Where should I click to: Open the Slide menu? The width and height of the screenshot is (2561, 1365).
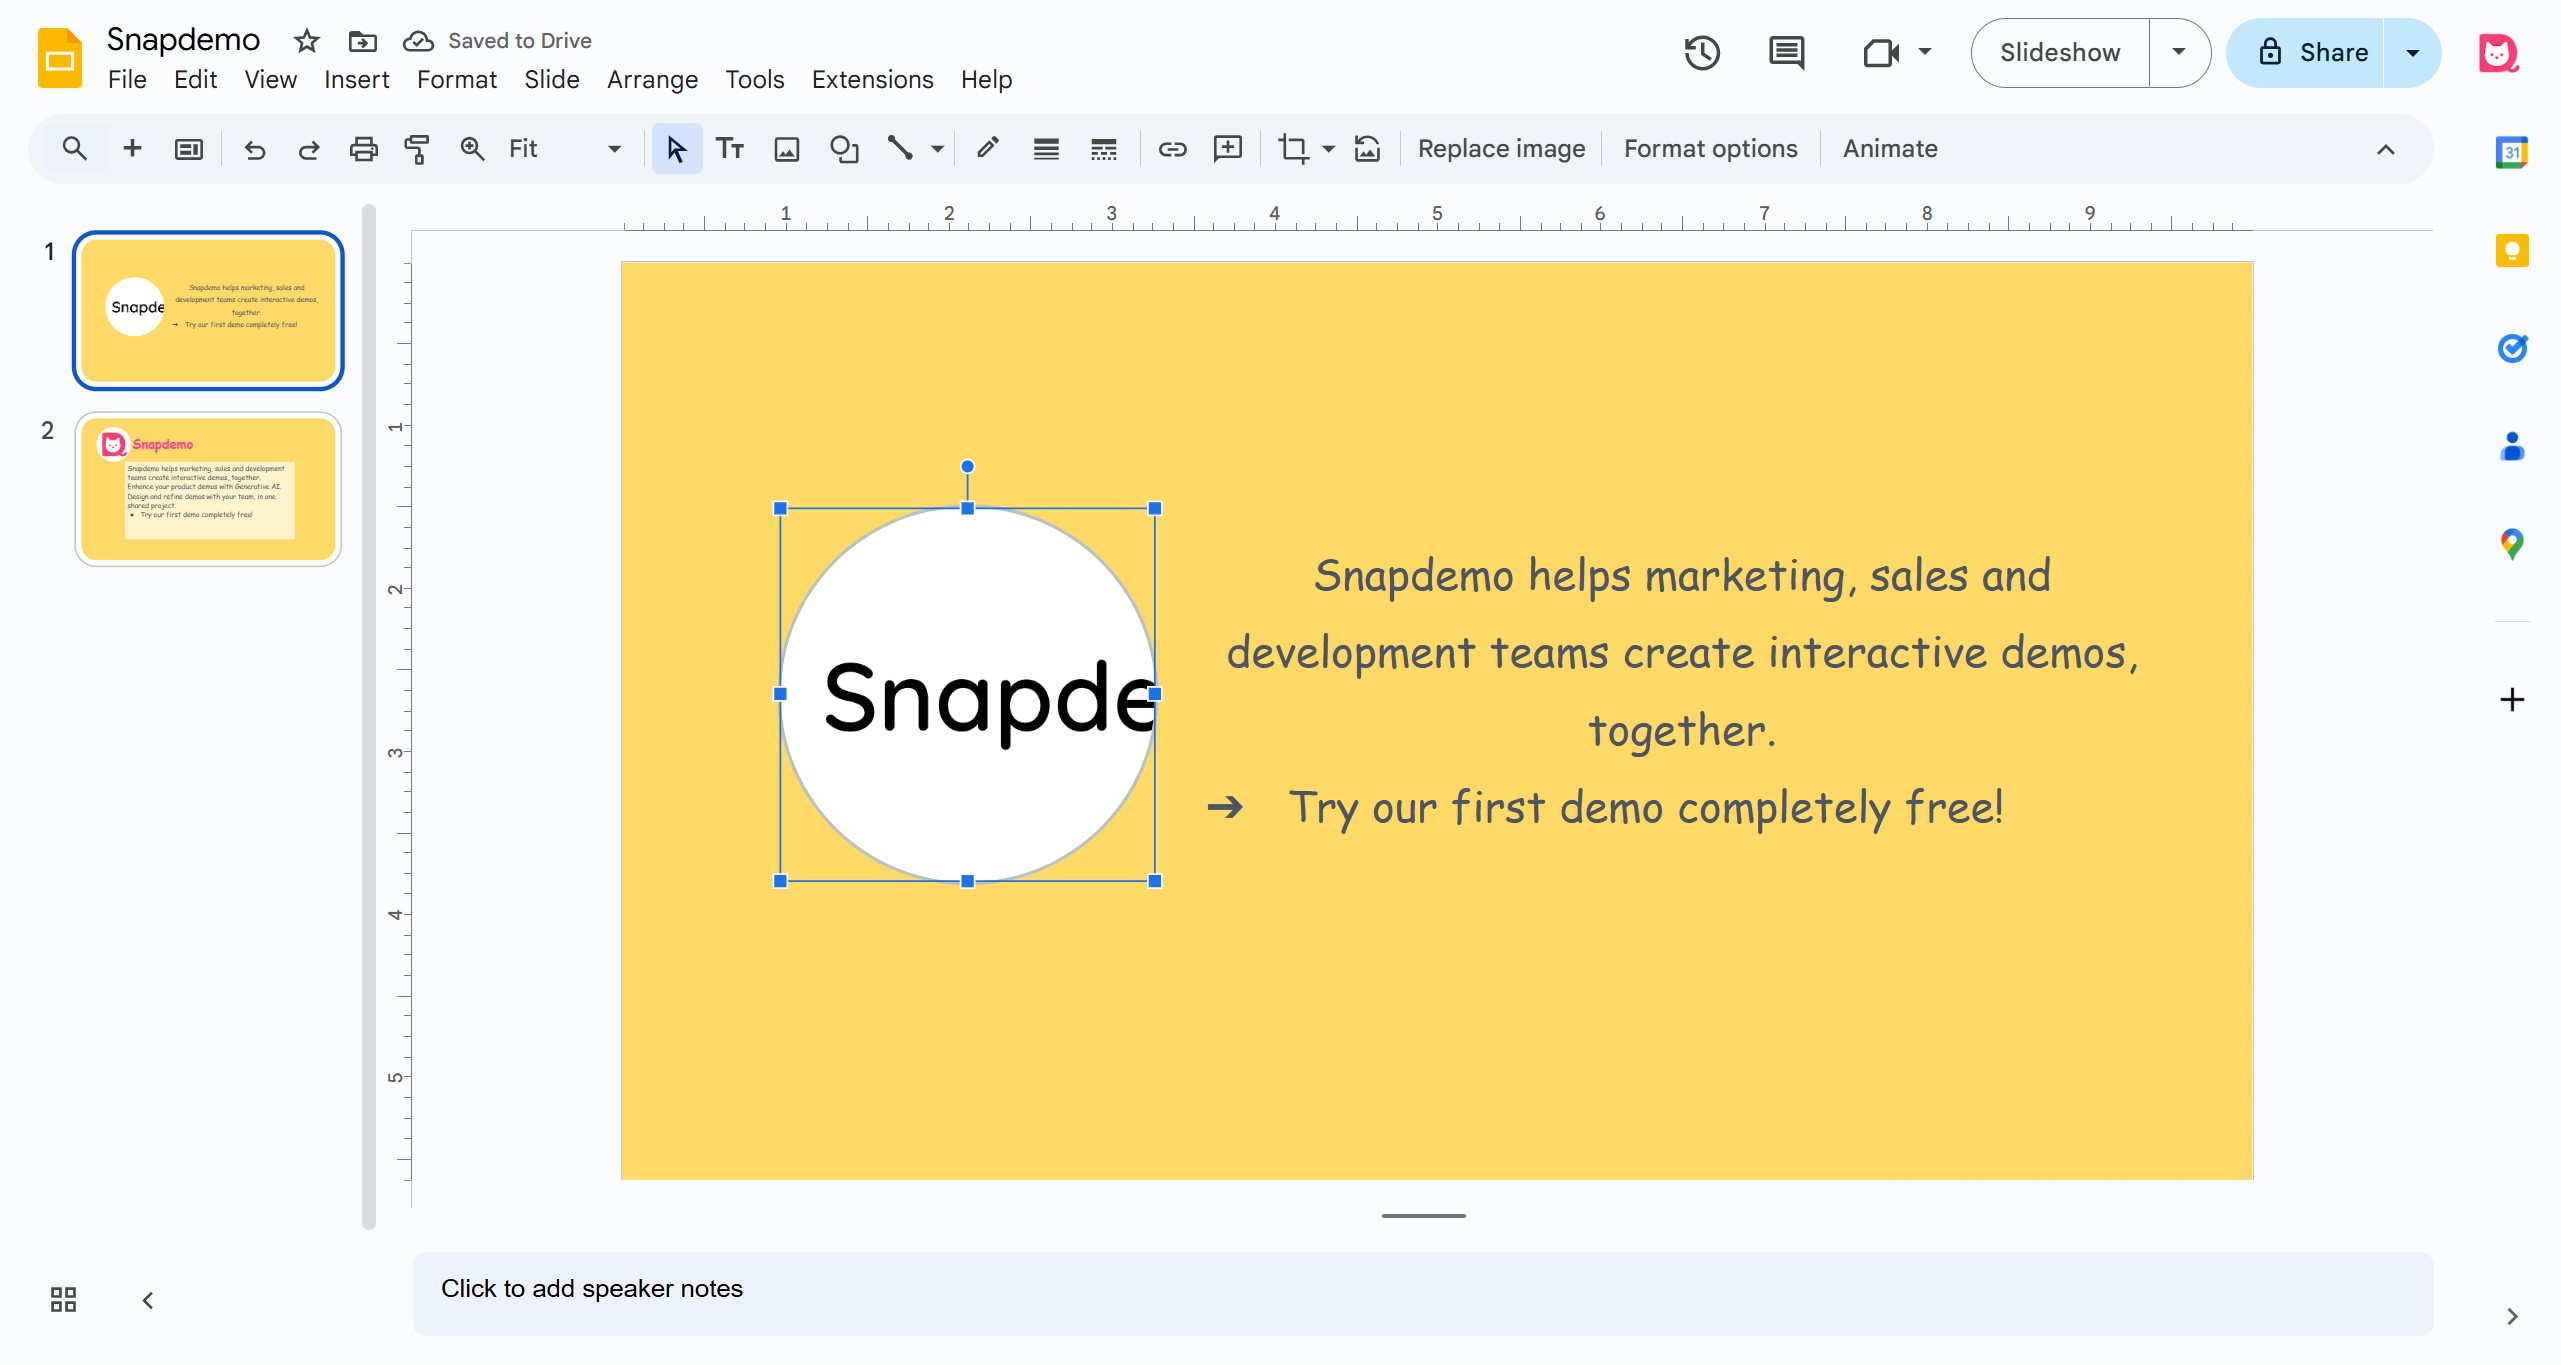click(x=551, y=79)
